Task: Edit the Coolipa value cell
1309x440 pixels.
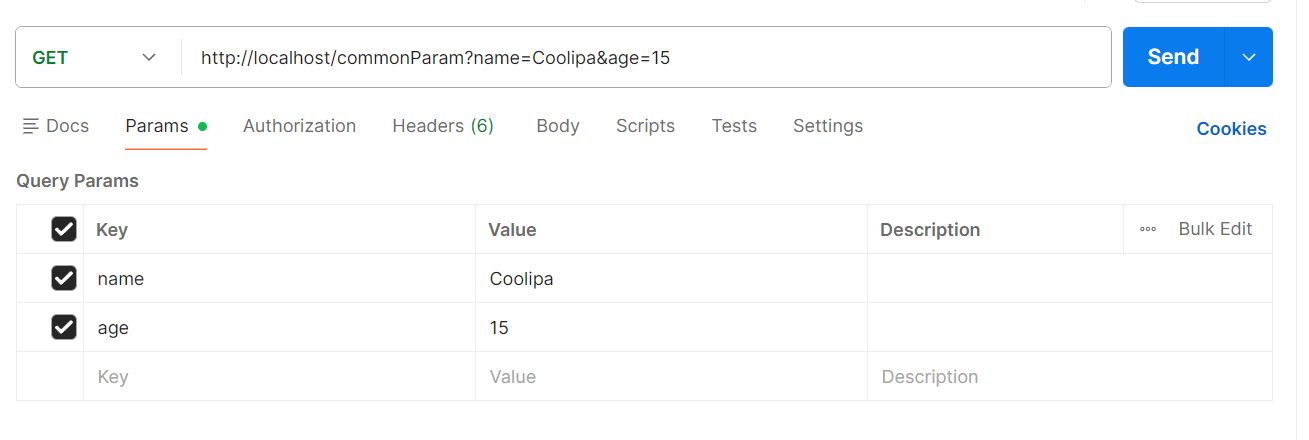Action: (x=670, y=279)
